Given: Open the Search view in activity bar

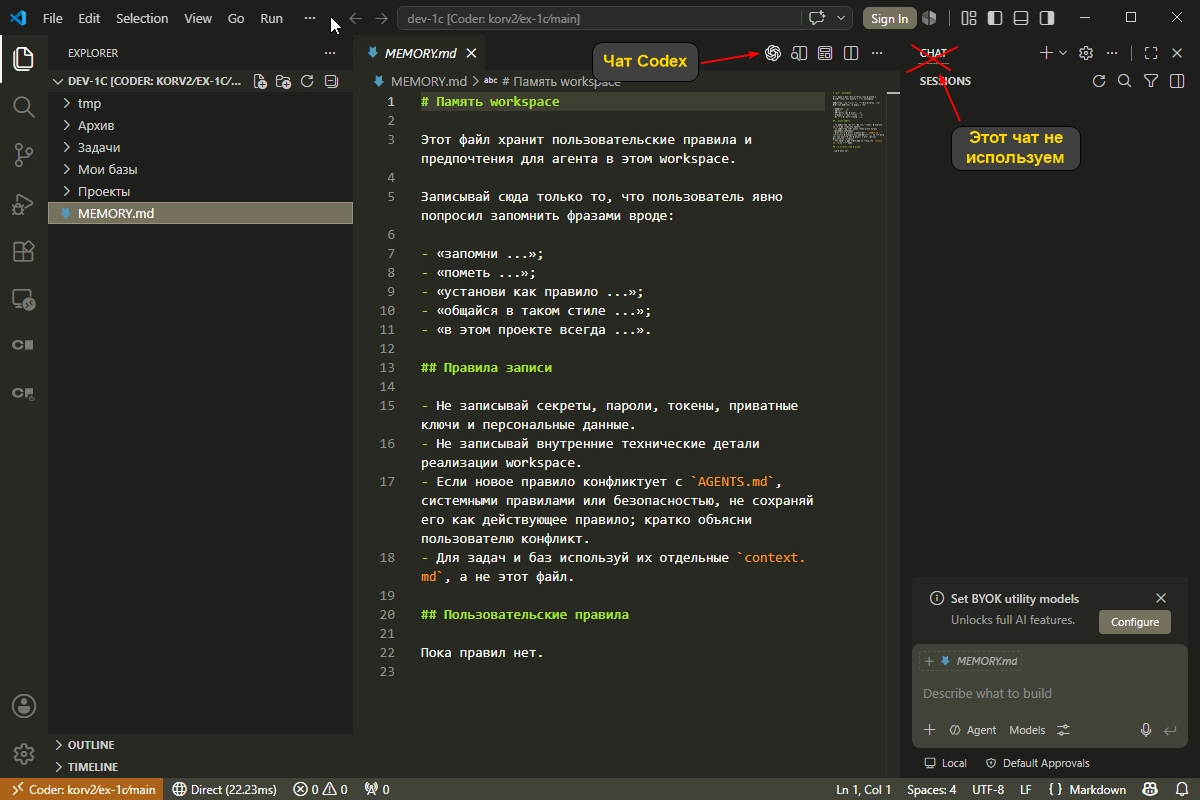Looking at the screenshot, I should pos(24,106).
